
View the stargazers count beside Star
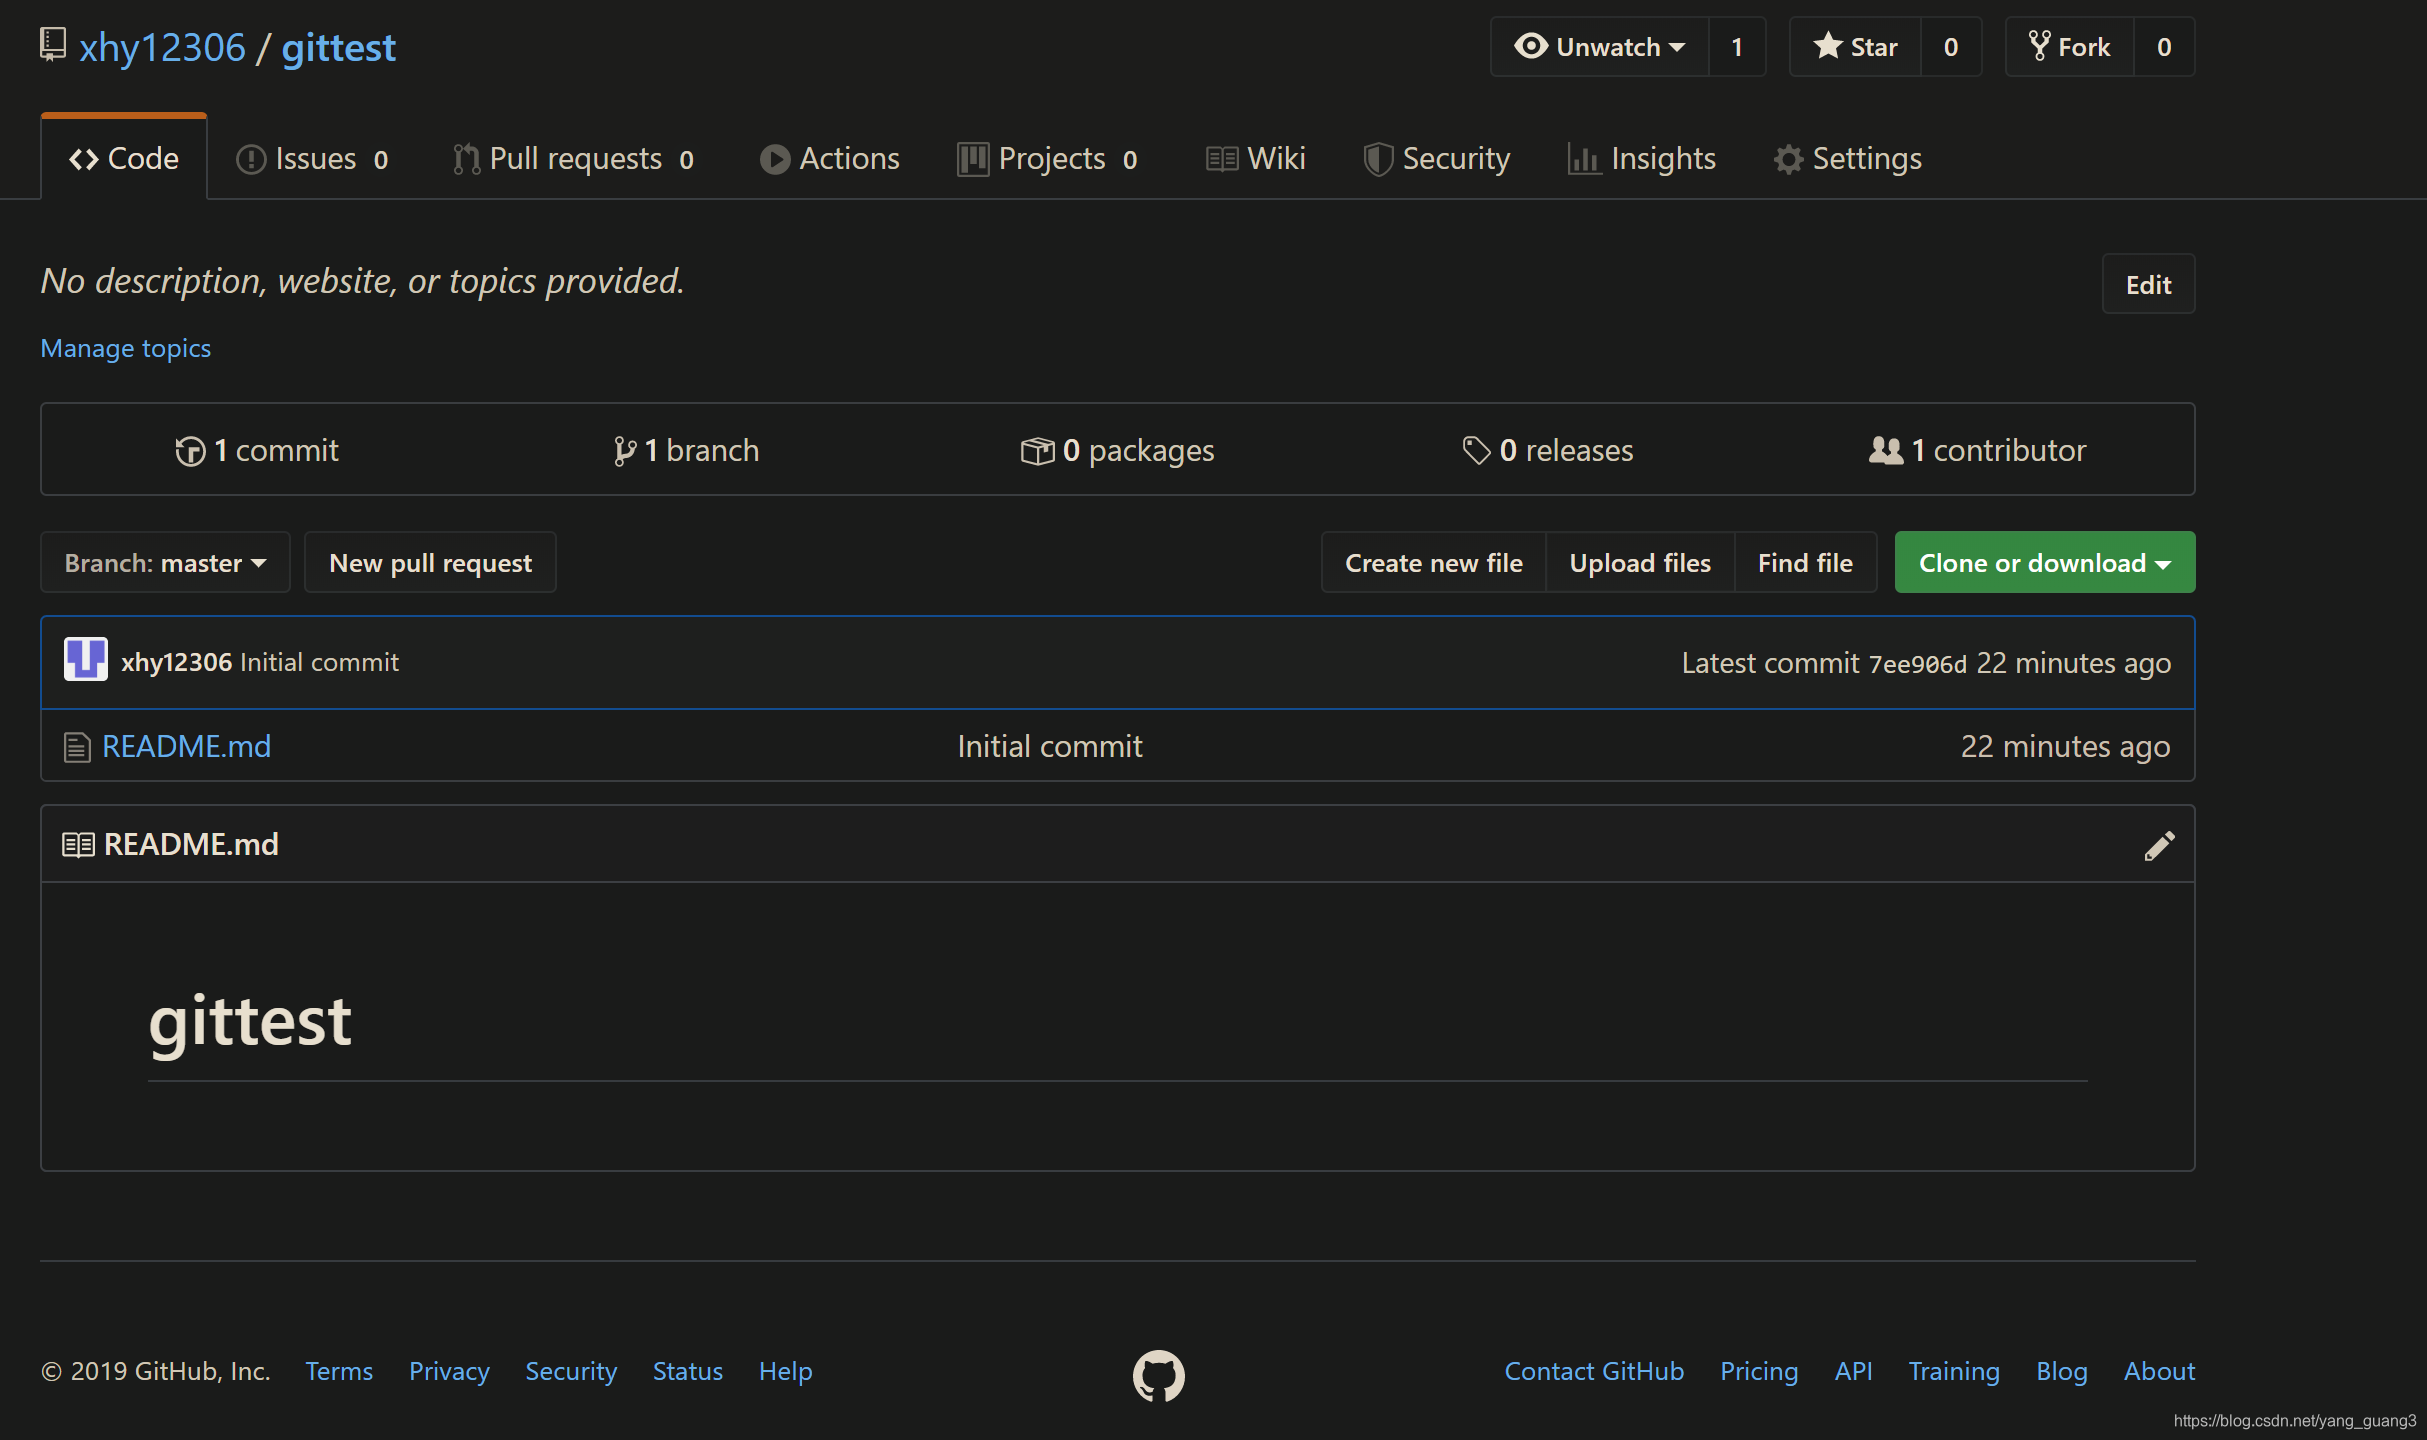[1951, 47]
